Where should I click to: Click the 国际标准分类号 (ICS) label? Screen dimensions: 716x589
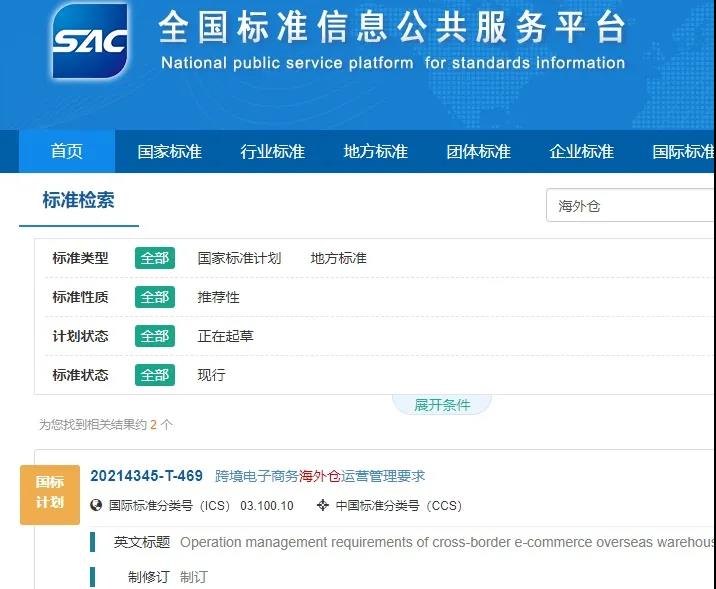[x=169, y=506]
